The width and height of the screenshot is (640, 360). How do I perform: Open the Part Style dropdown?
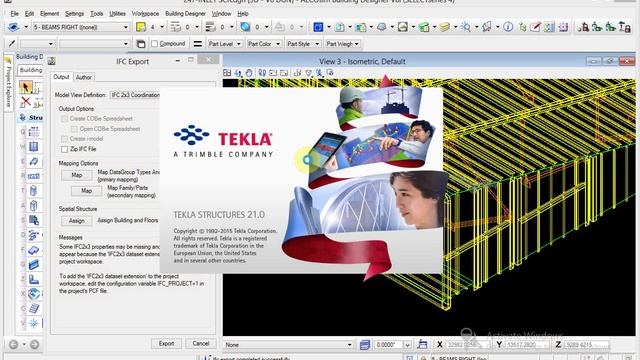coord(302,44)
